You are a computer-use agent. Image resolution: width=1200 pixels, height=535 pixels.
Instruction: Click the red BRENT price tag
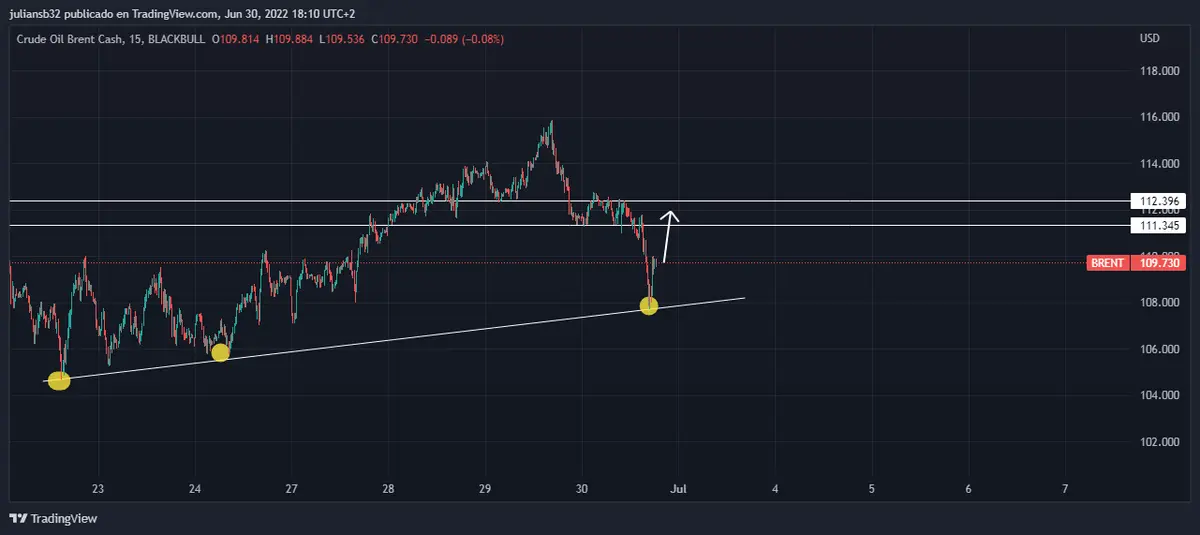tap(1109, 263)
